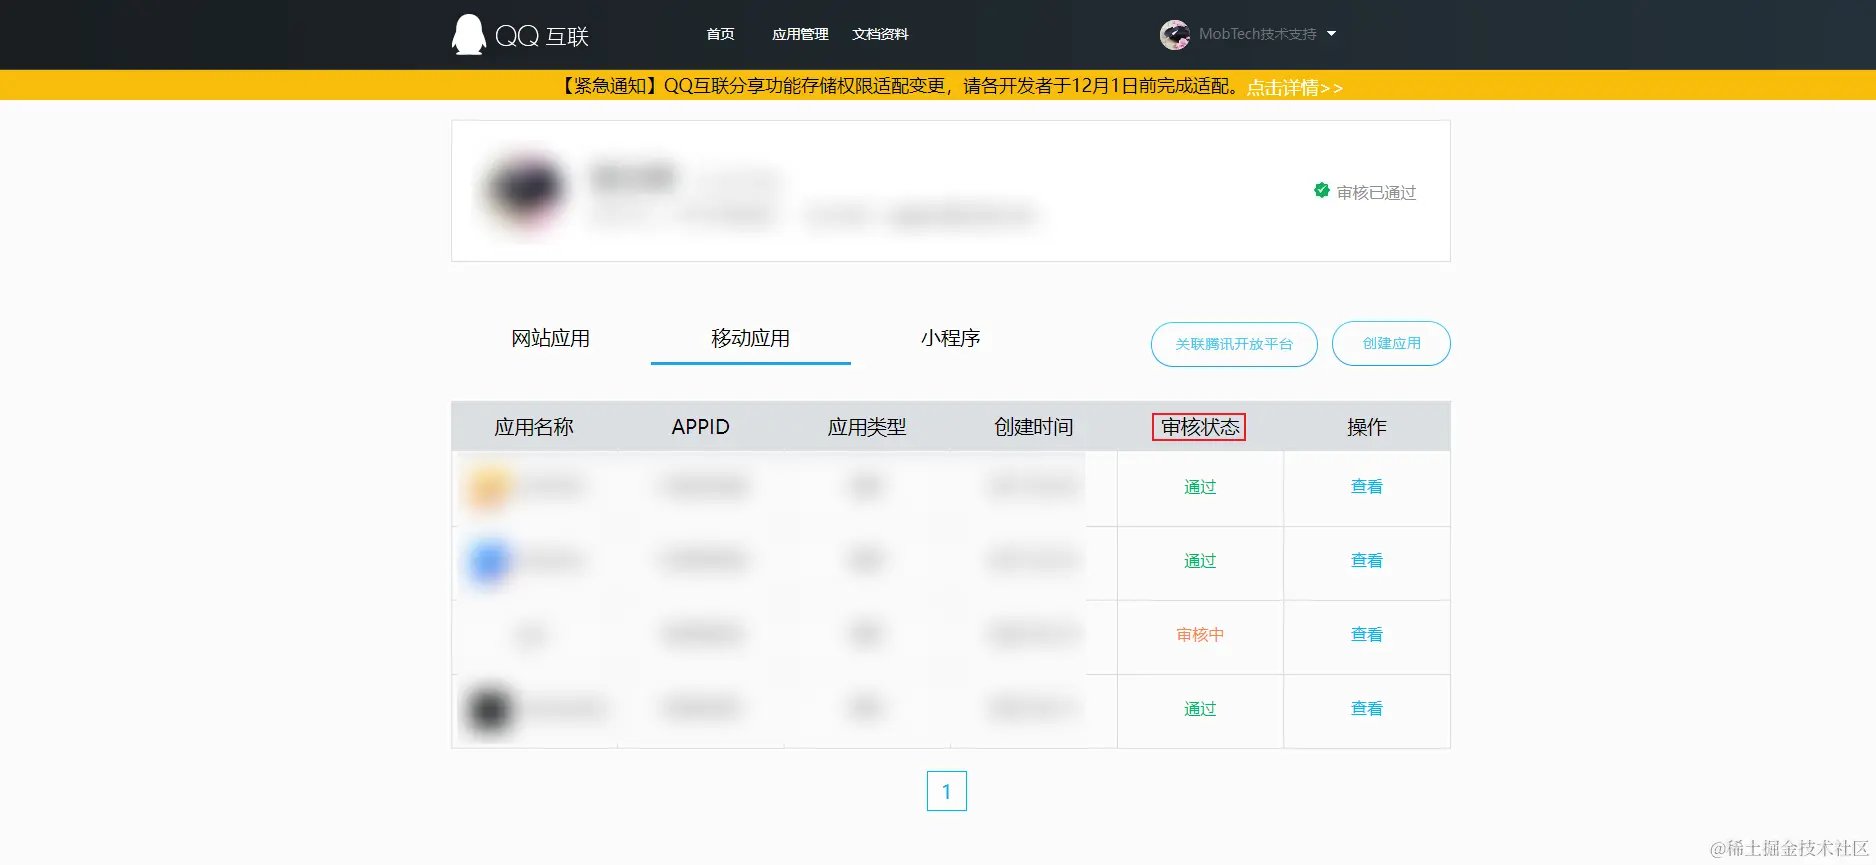This screenshot has width=1876, height=865.
Task: Open 应用管理 menu item
Action: (x=800, y=34)
